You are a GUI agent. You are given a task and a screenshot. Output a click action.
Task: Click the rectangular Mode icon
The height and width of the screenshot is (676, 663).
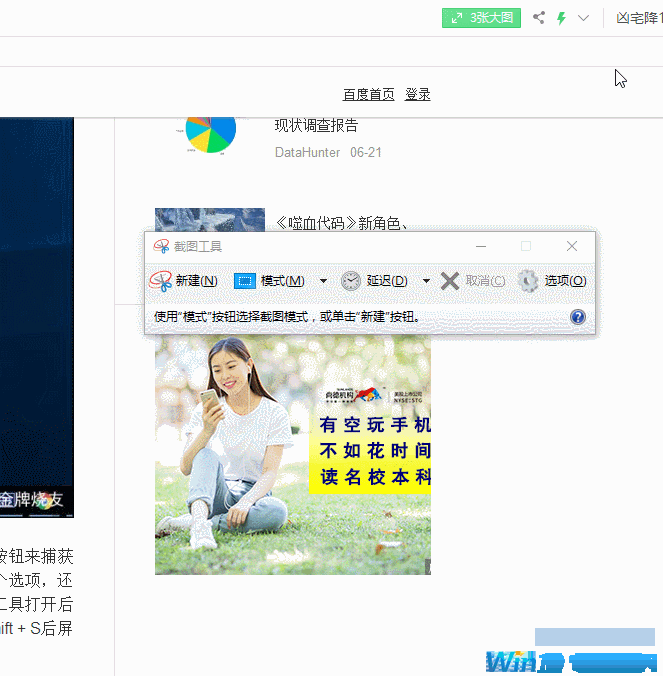[x=245, y=281]
